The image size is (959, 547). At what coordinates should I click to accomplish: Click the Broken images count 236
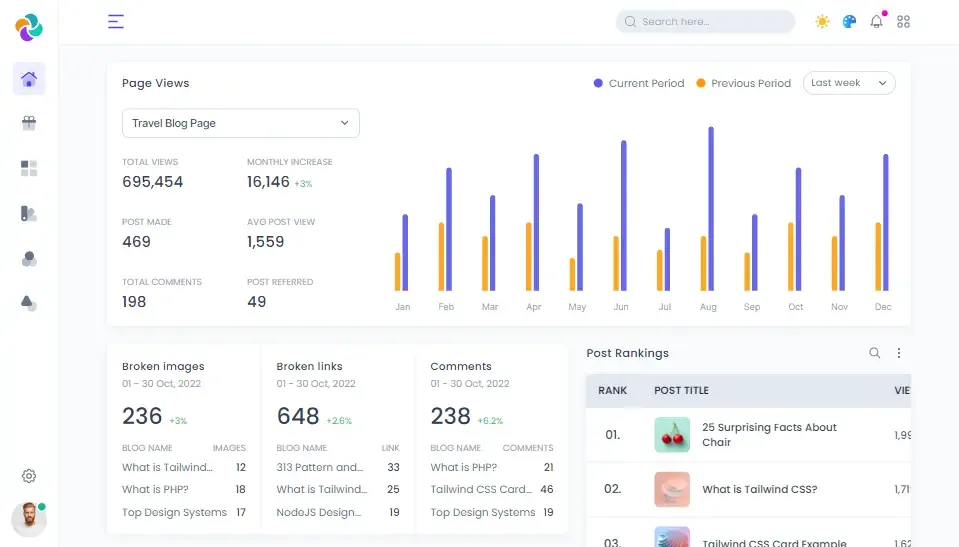pyautogui.click(x=142, y=416)
